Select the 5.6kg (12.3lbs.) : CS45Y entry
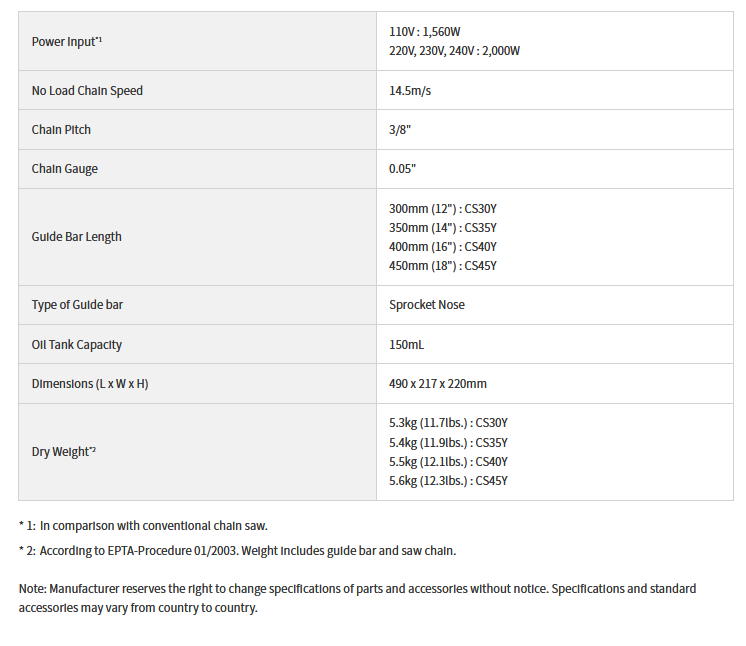This screenshot has width=746, height=646. 448,481
